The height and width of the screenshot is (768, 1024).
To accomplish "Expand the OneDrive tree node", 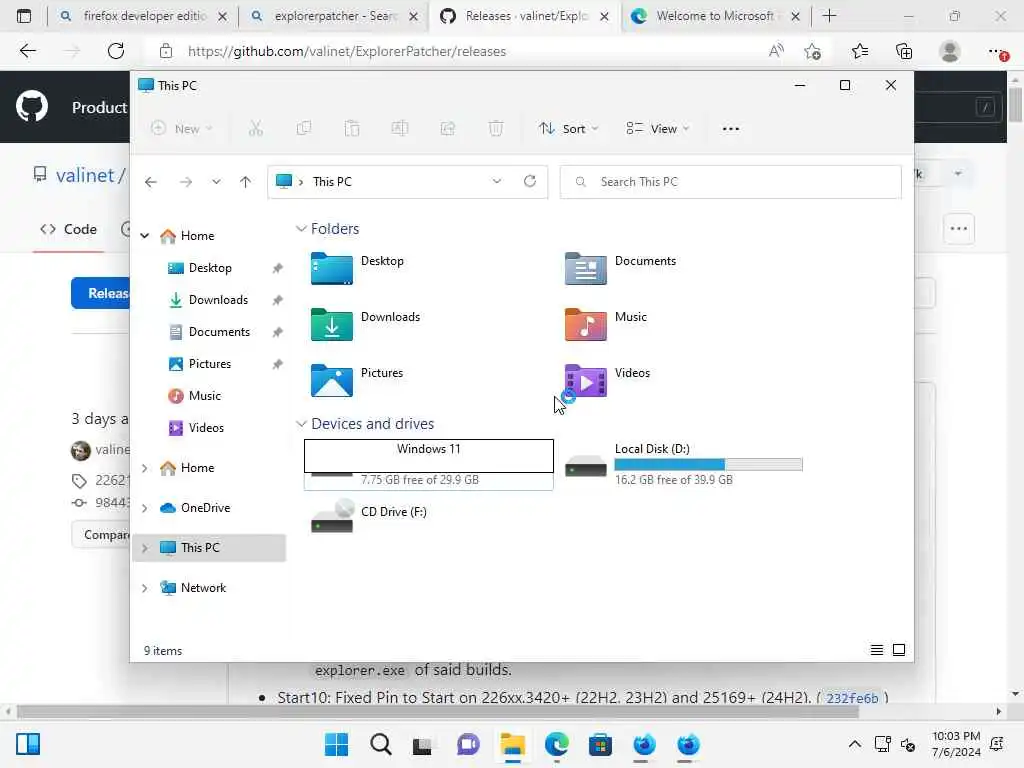I will pyautogui.click(x=144, y=508).
